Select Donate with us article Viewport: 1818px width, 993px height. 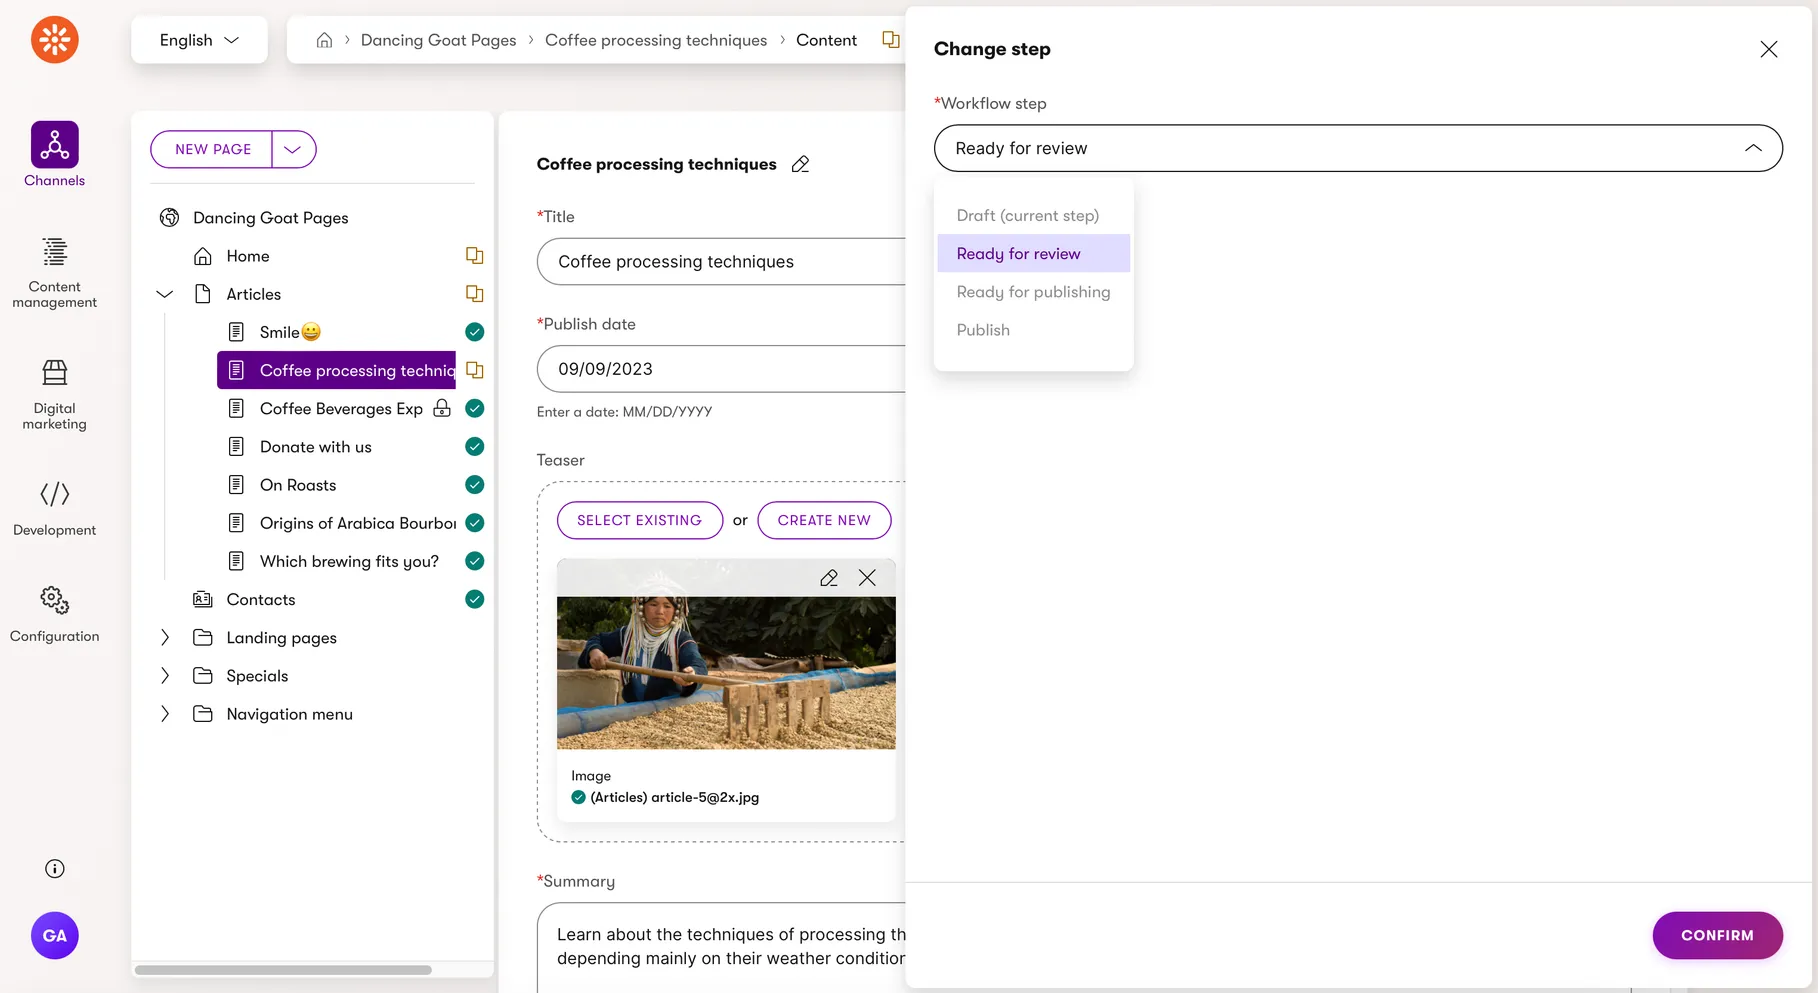(315, 447)
